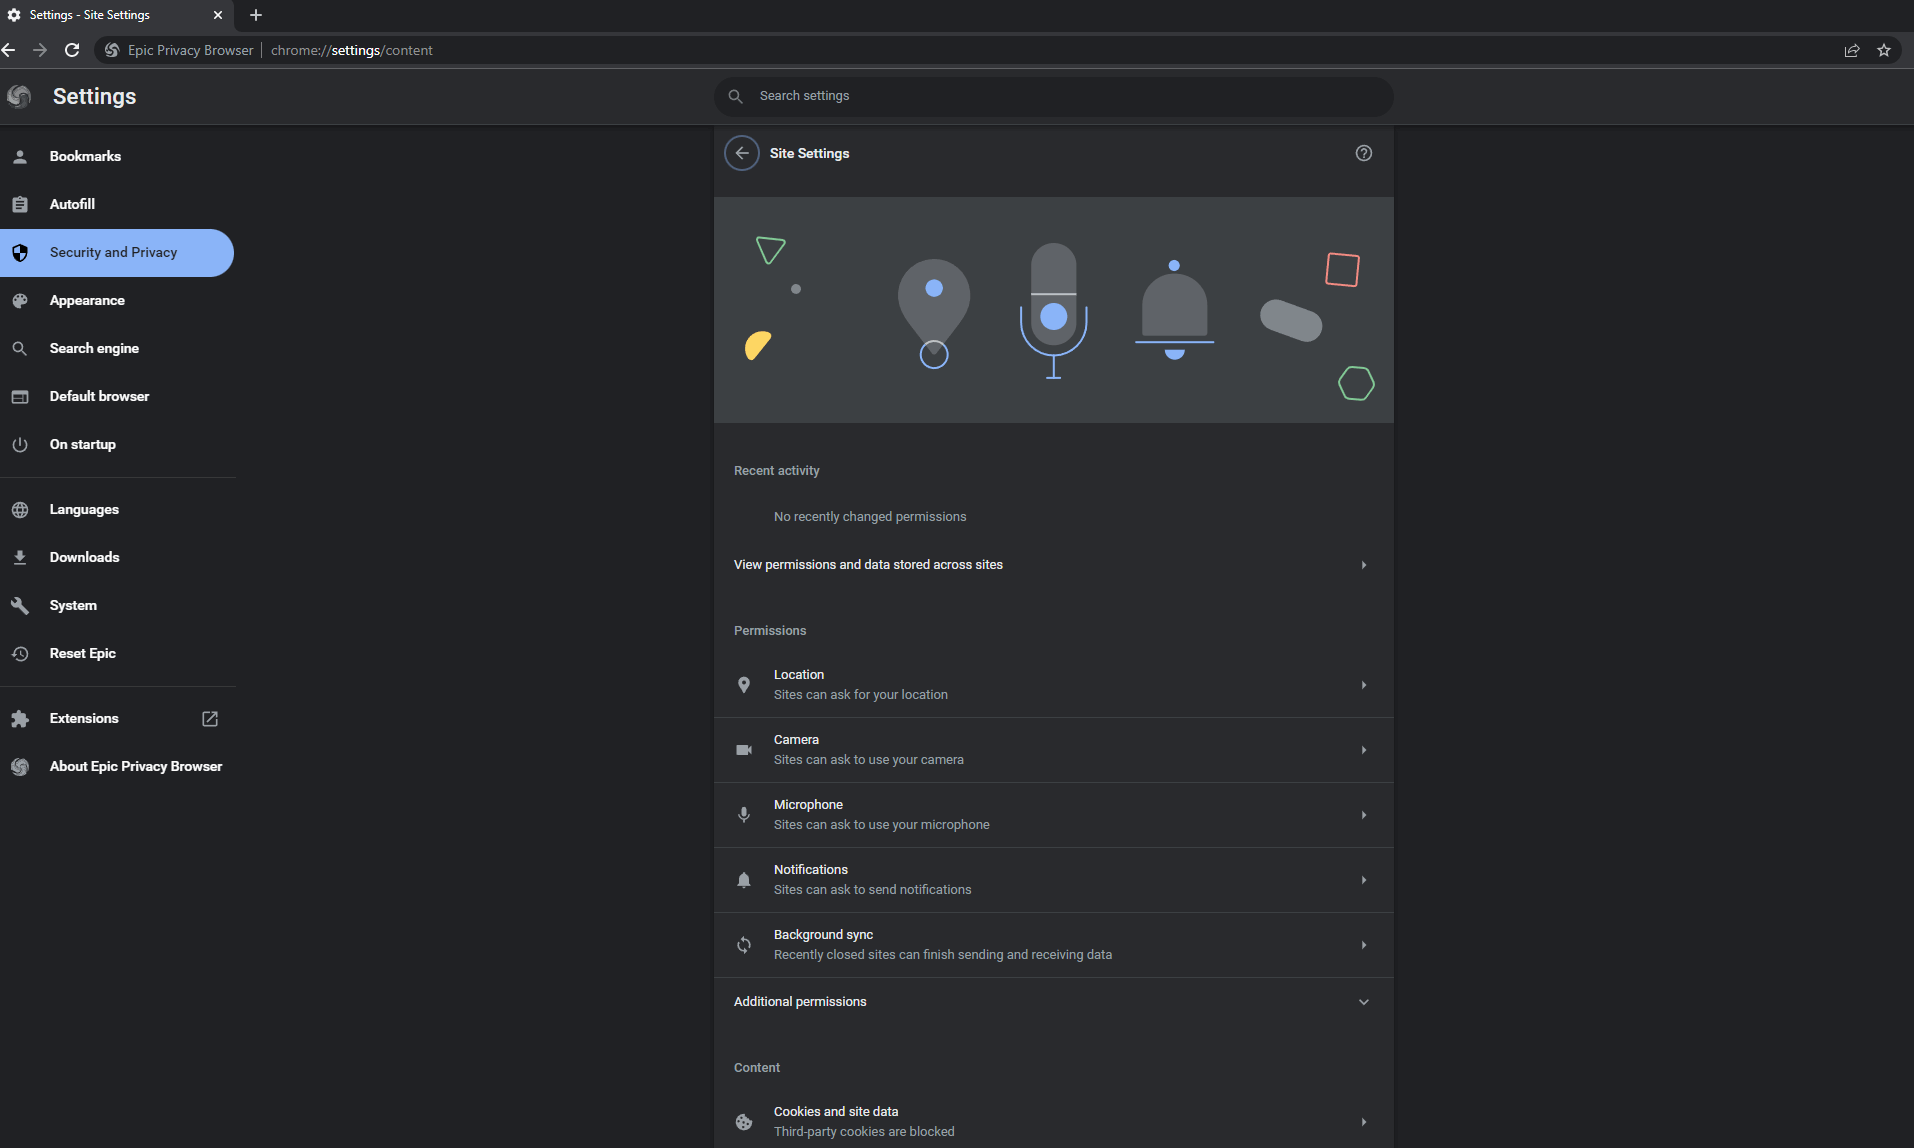
Task: Click the share icon in the toolbar
Action: (x=1851, y=49)
